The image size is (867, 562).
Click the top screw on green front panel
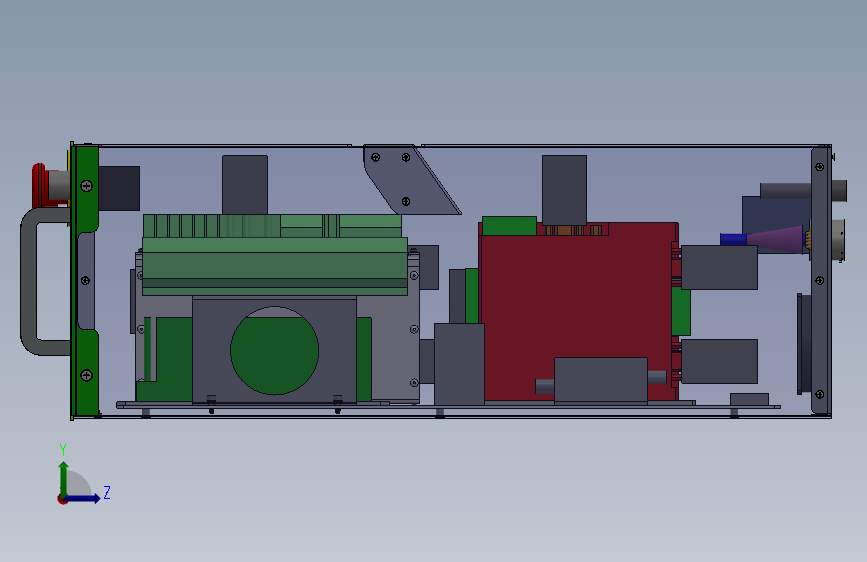(x=86, y=186)
